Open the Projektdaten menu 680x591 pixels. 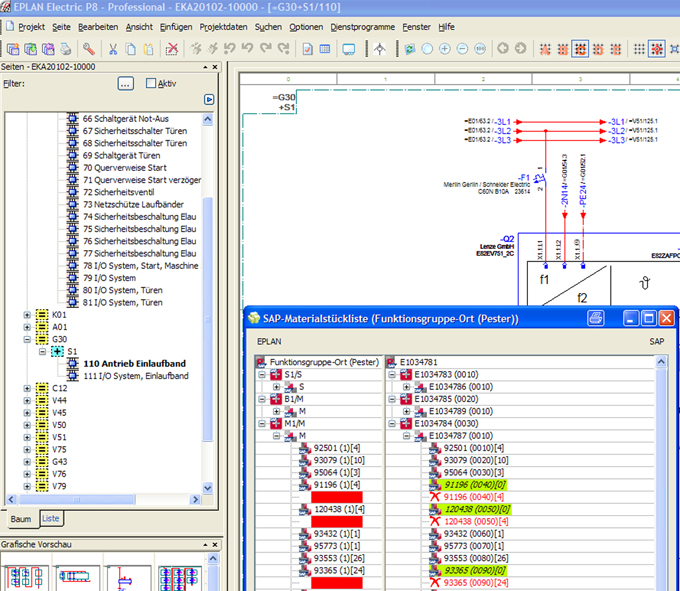click(222, 26)
